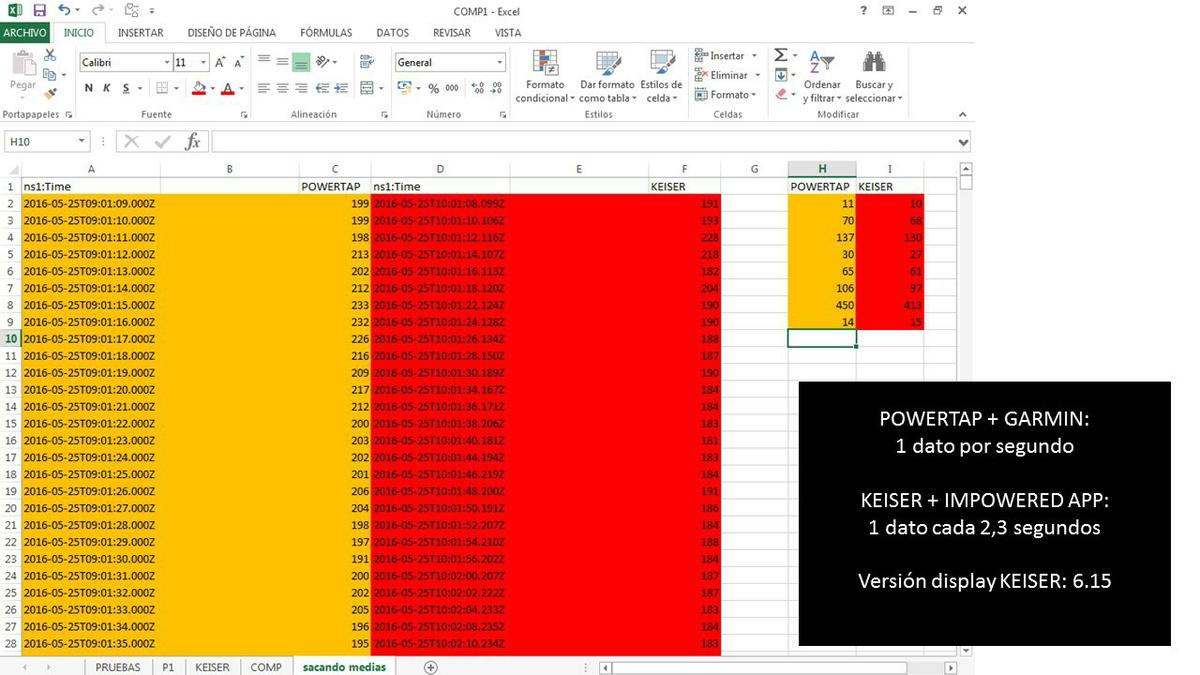Click the insert function fx icon
Image resolution: width=1200 pixels, height=675 pixels.
tap(193, 142)
